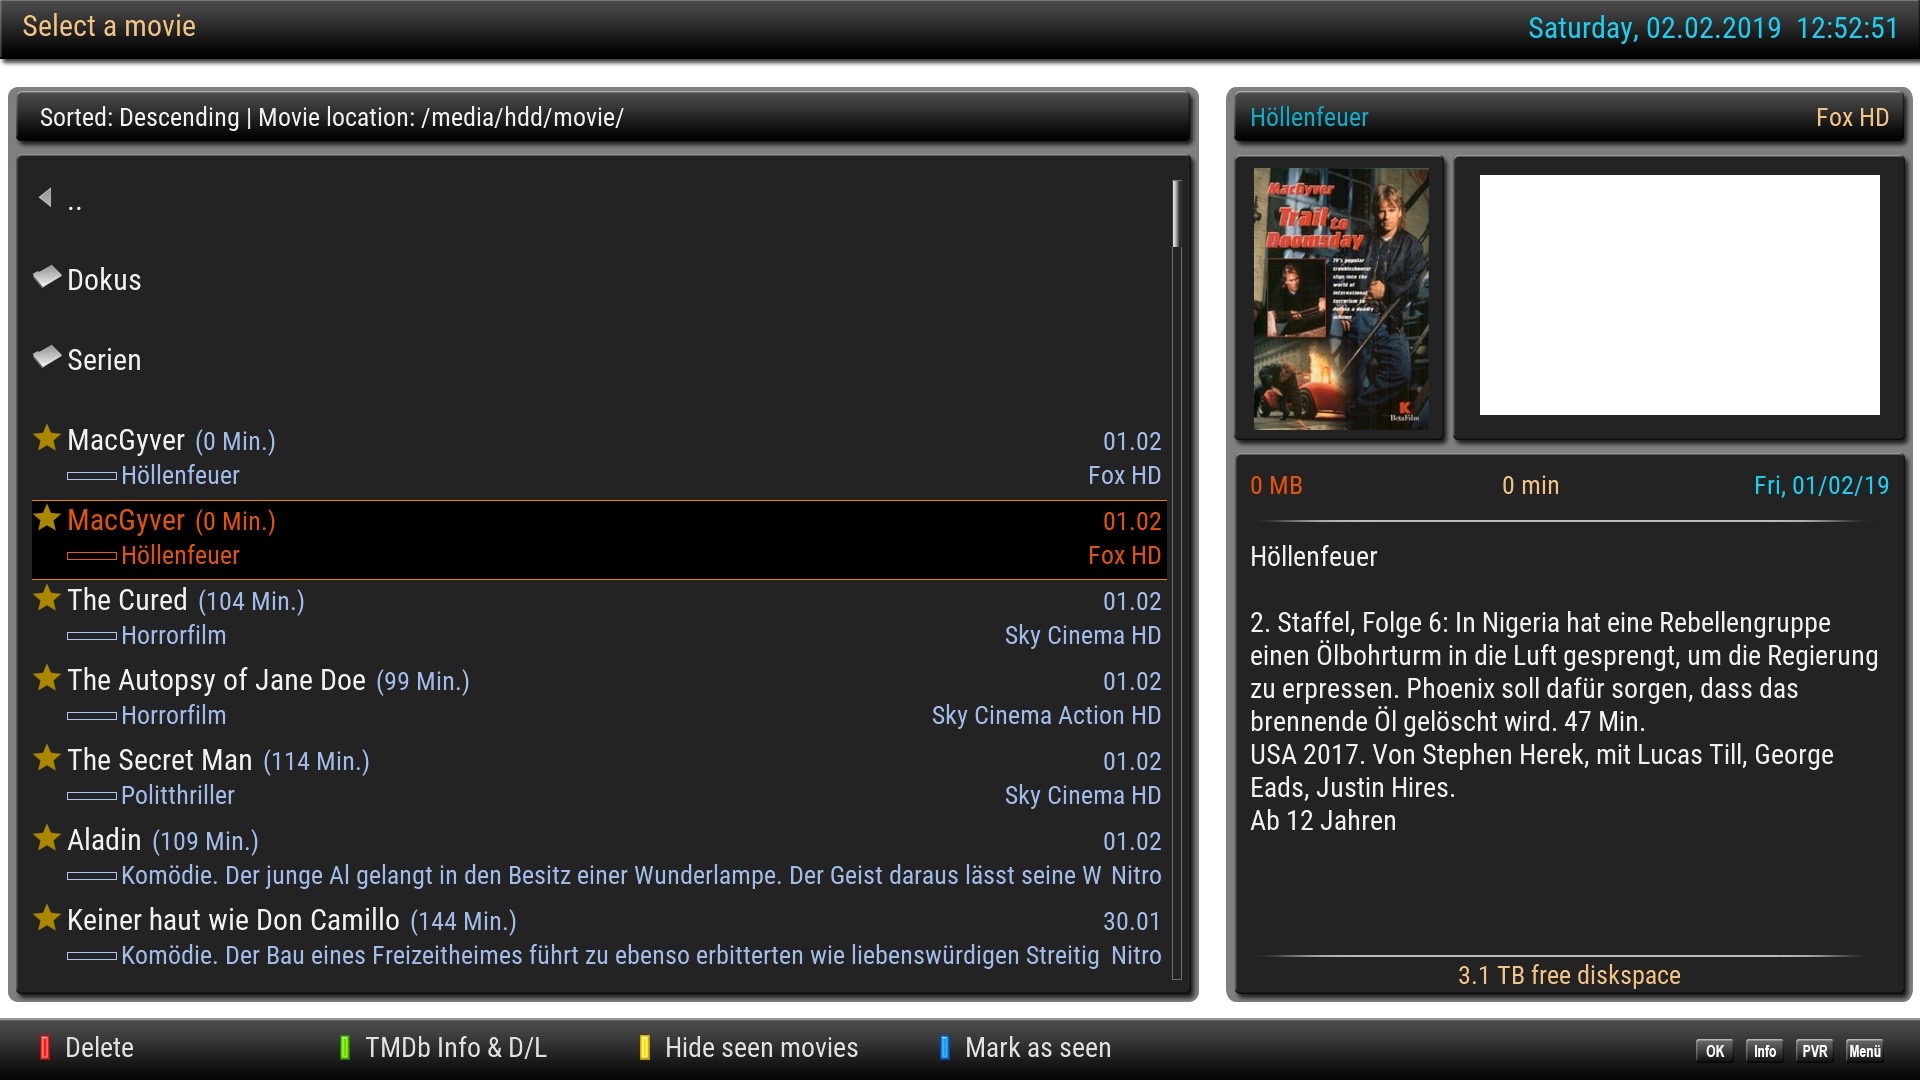Click star icon of The Secret Man
This screenshot has width=1920, height=1080.
tap(47, 758)
